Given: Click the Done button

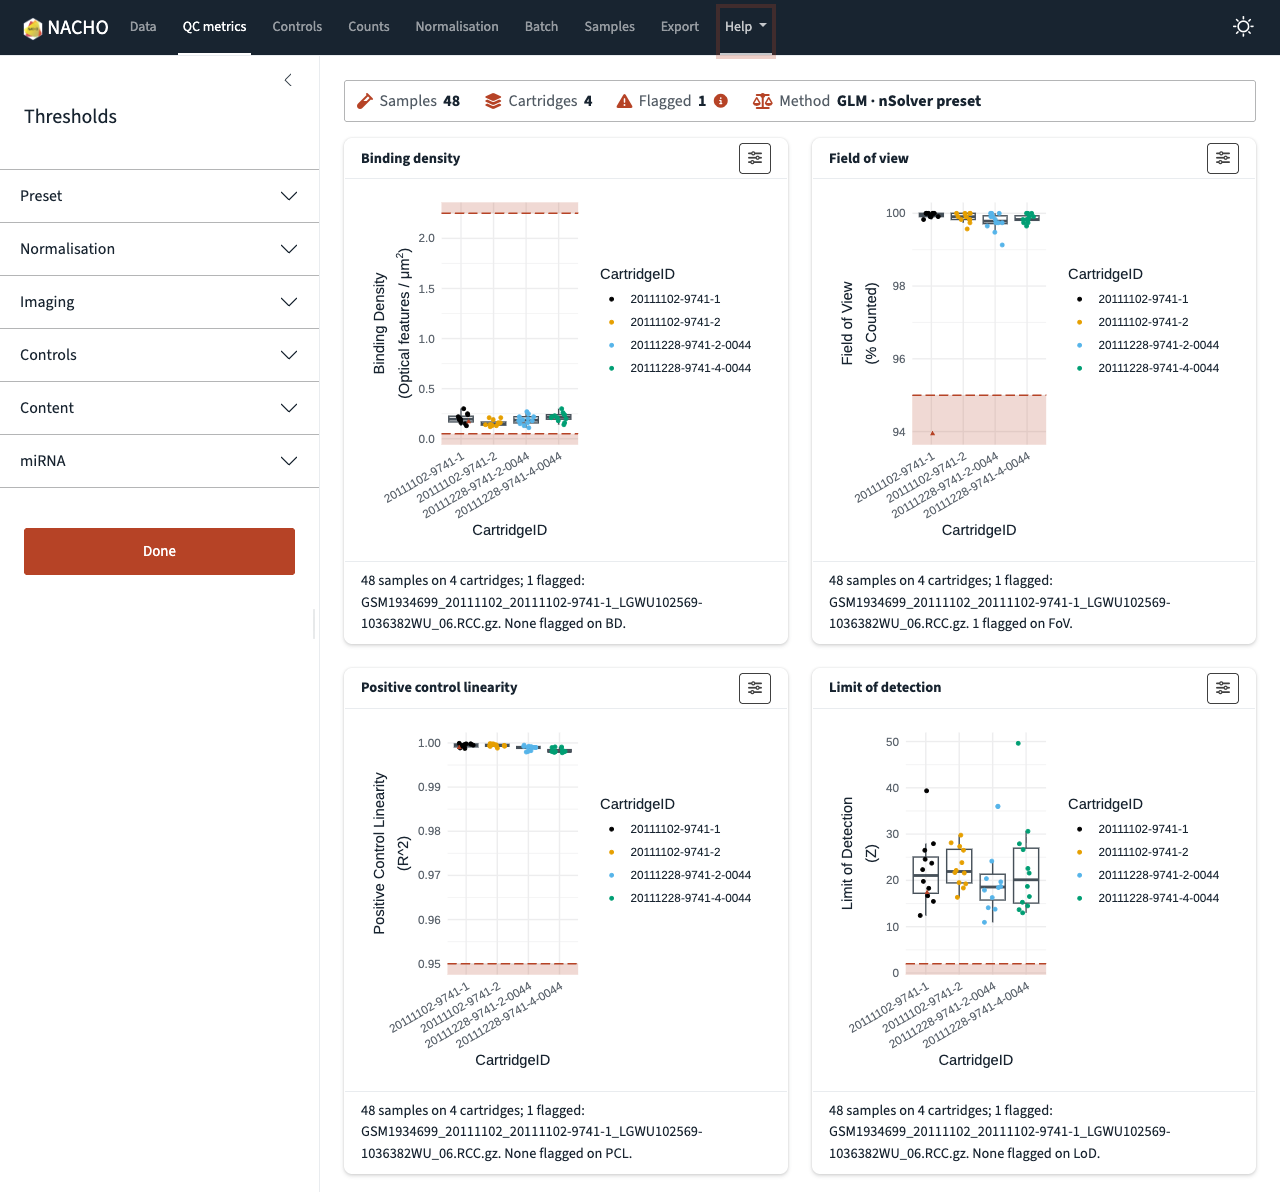Looking at the screenshot, I should tap(159, 551).
